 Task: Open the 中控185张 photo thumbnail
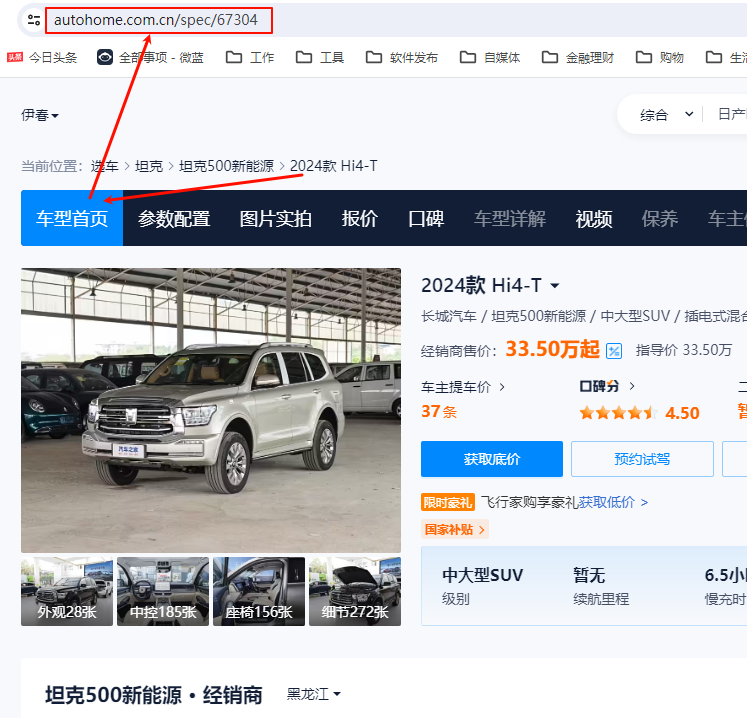(x=163, y=591)
